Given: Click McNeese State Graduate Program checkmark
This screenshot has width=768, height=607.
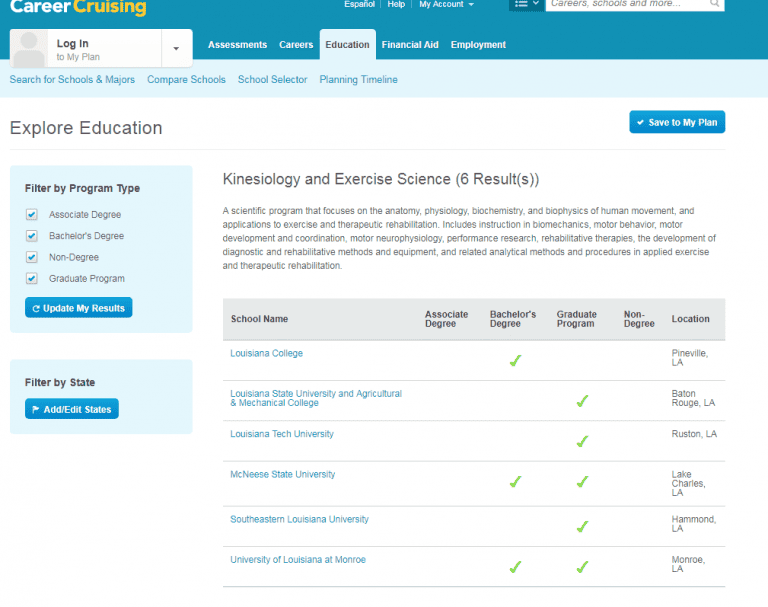Looking at the screenshot, I should tap(582, 482).
